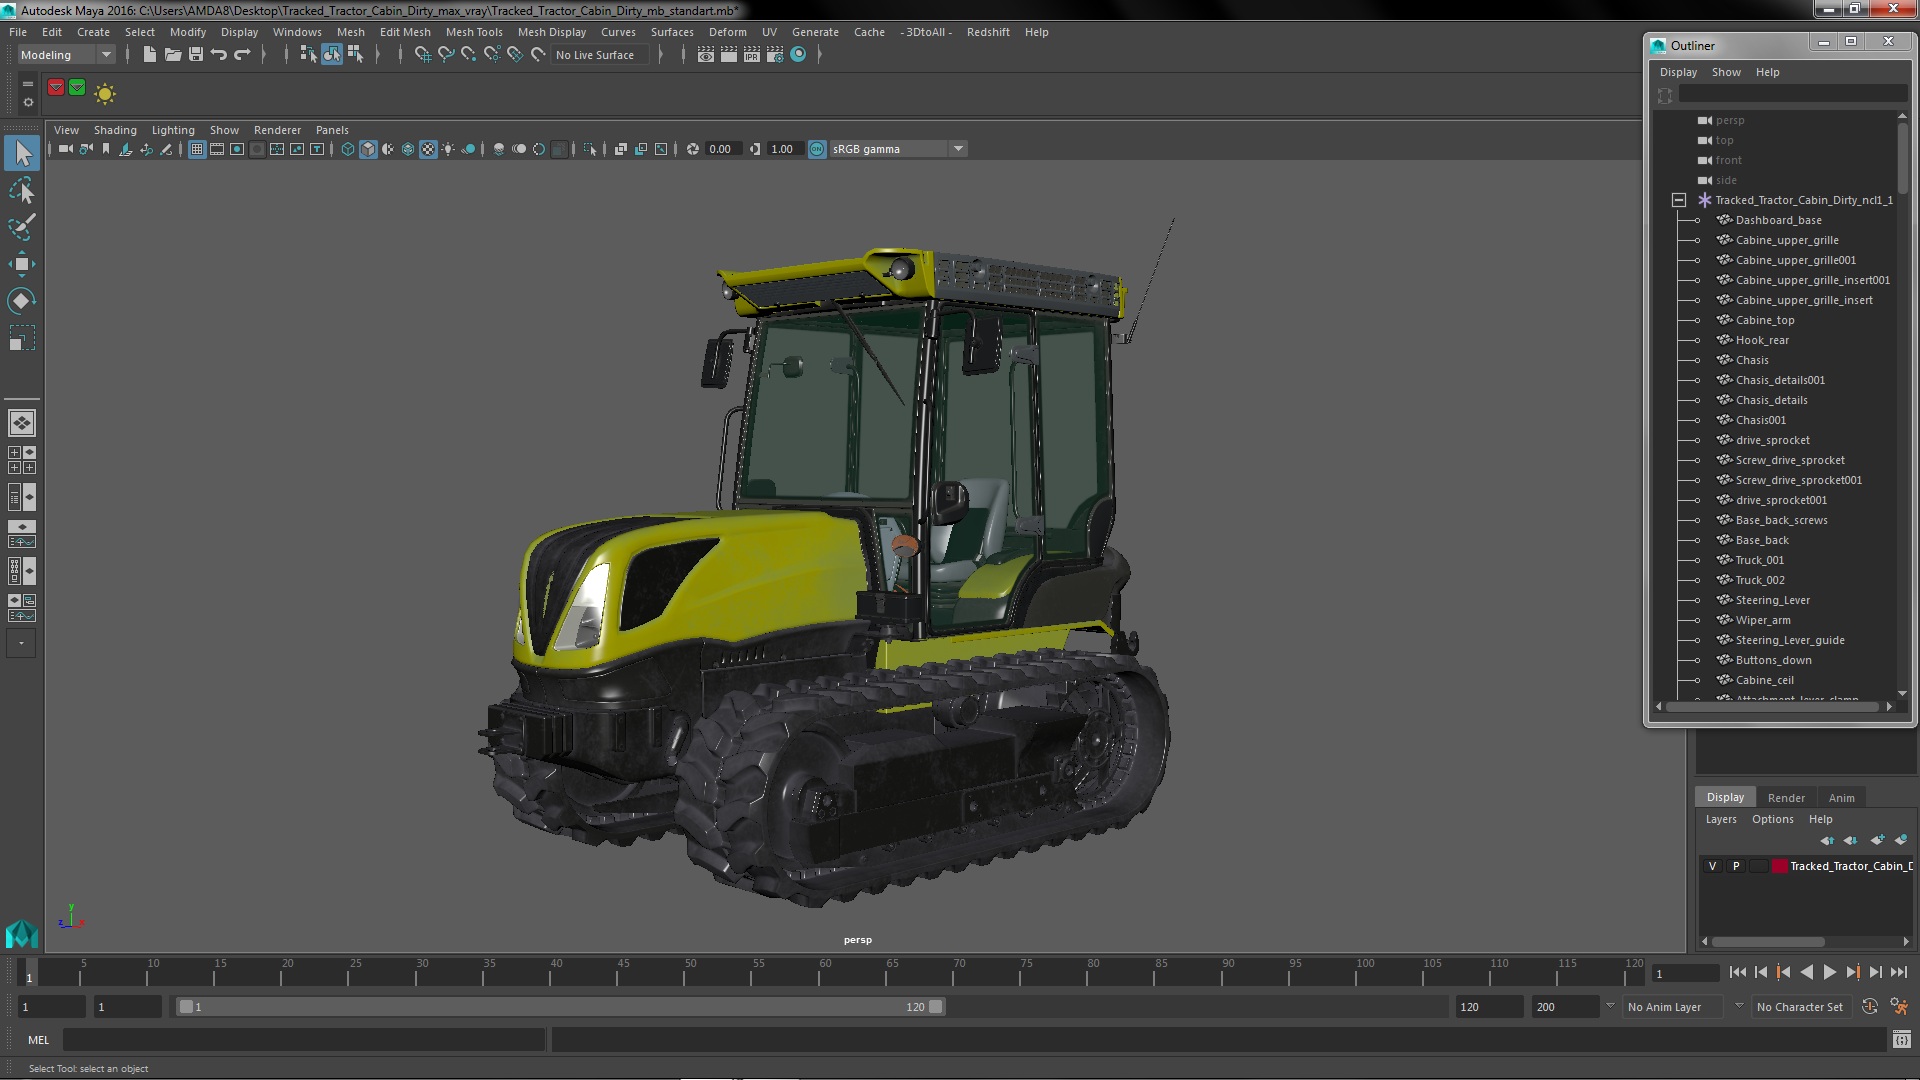Undo the last action
Image resolution: width=1920 pixels, height=1080 pixels.
[x=219, y=54]
